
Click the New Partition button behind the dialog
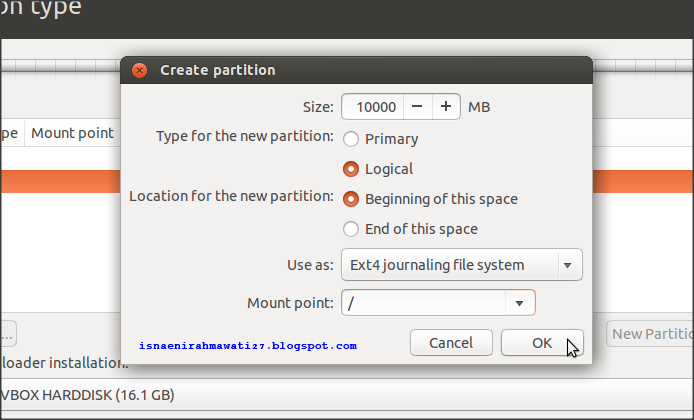click(x=652, y=334)
